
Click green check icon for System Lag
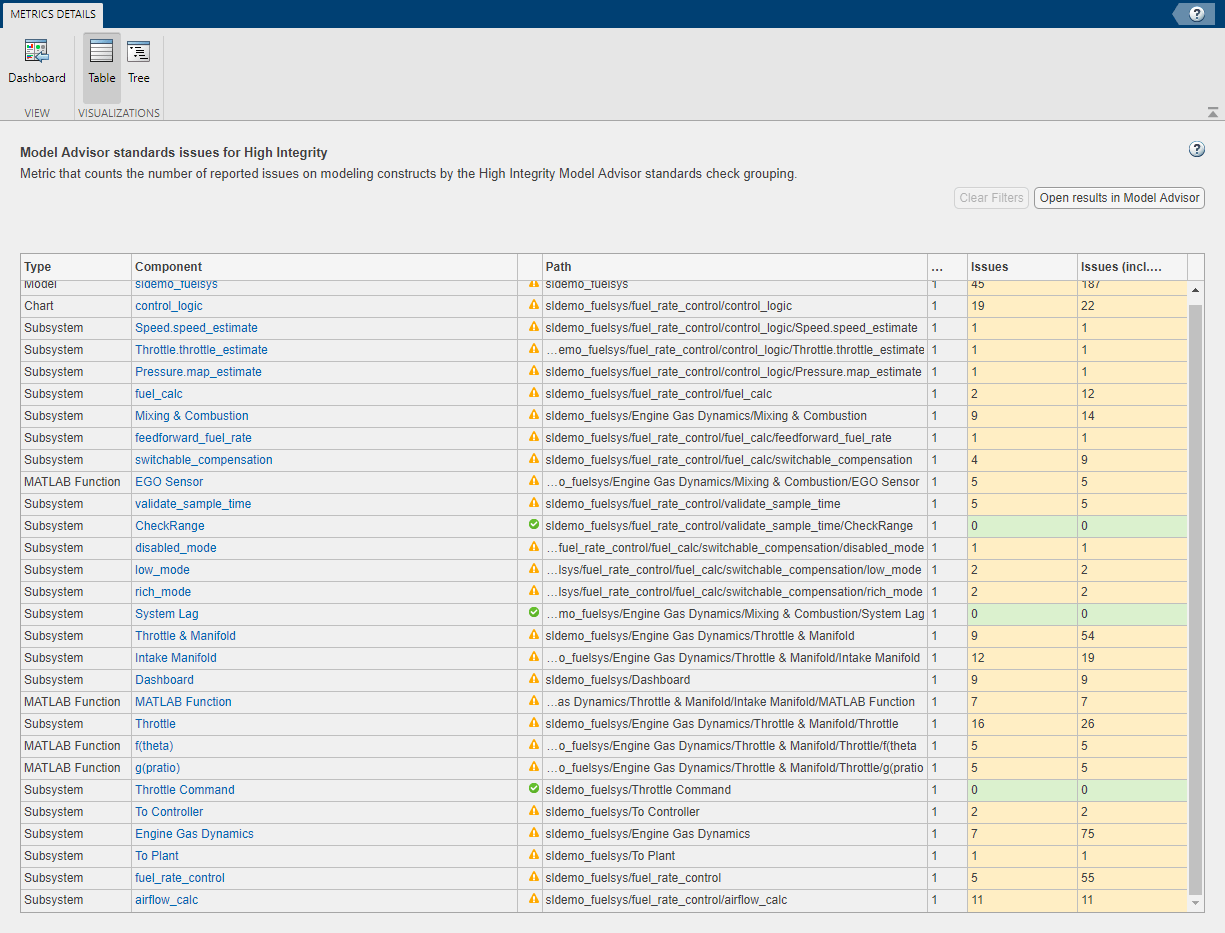pos(533,613)
